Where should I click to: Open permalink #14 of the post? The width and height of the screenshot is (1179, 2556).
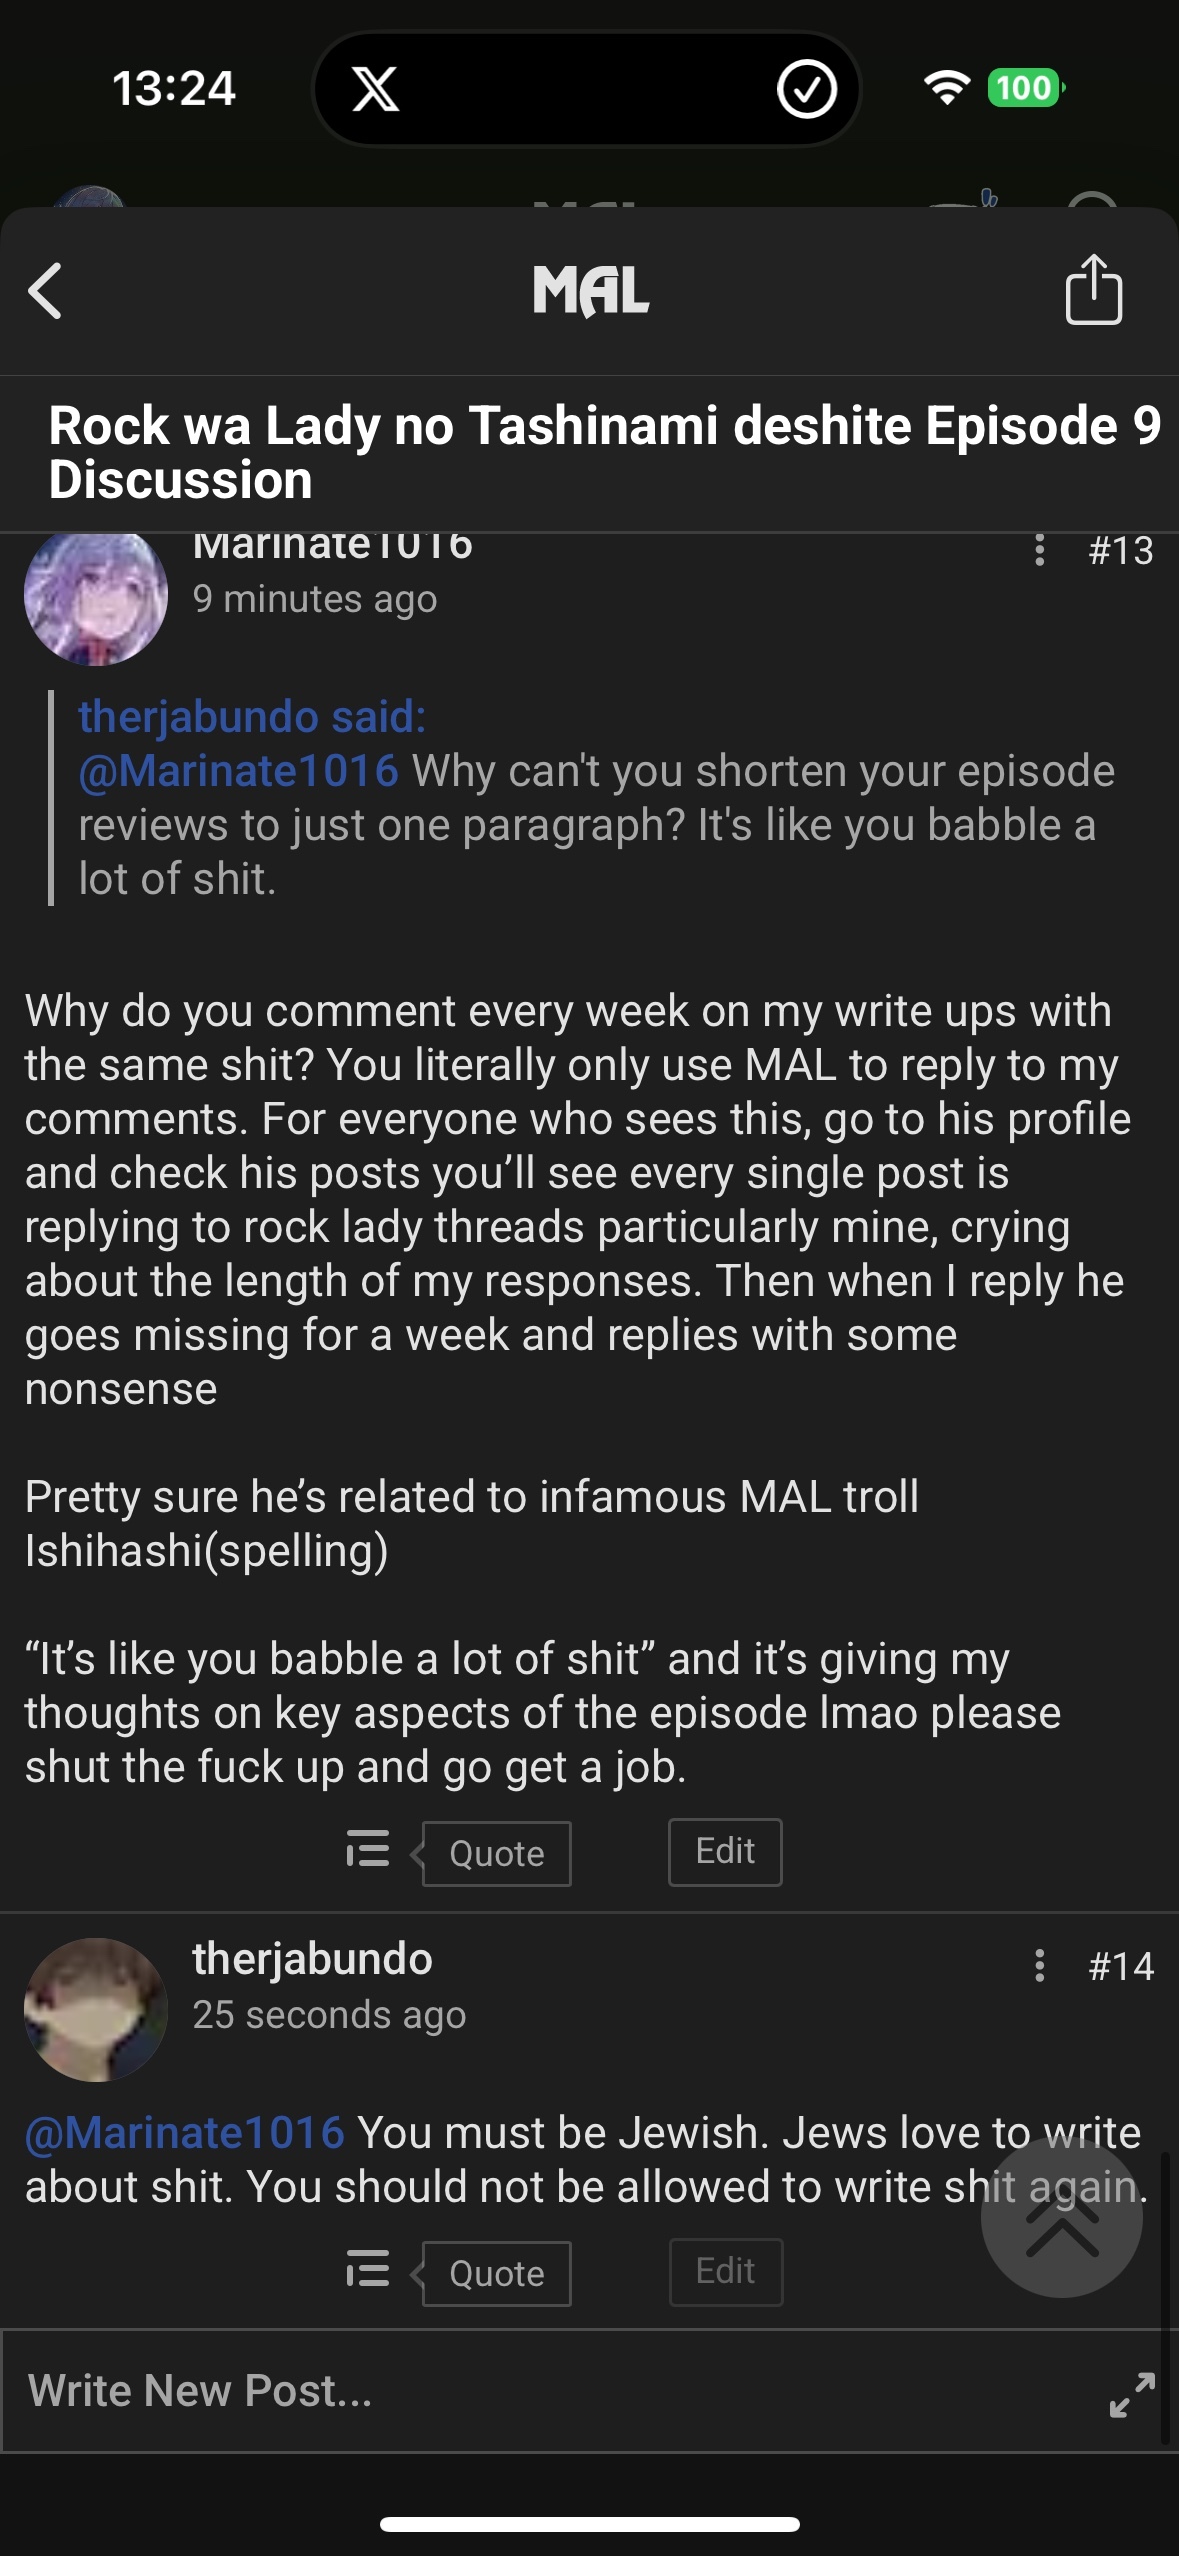click(1121, 1966)
